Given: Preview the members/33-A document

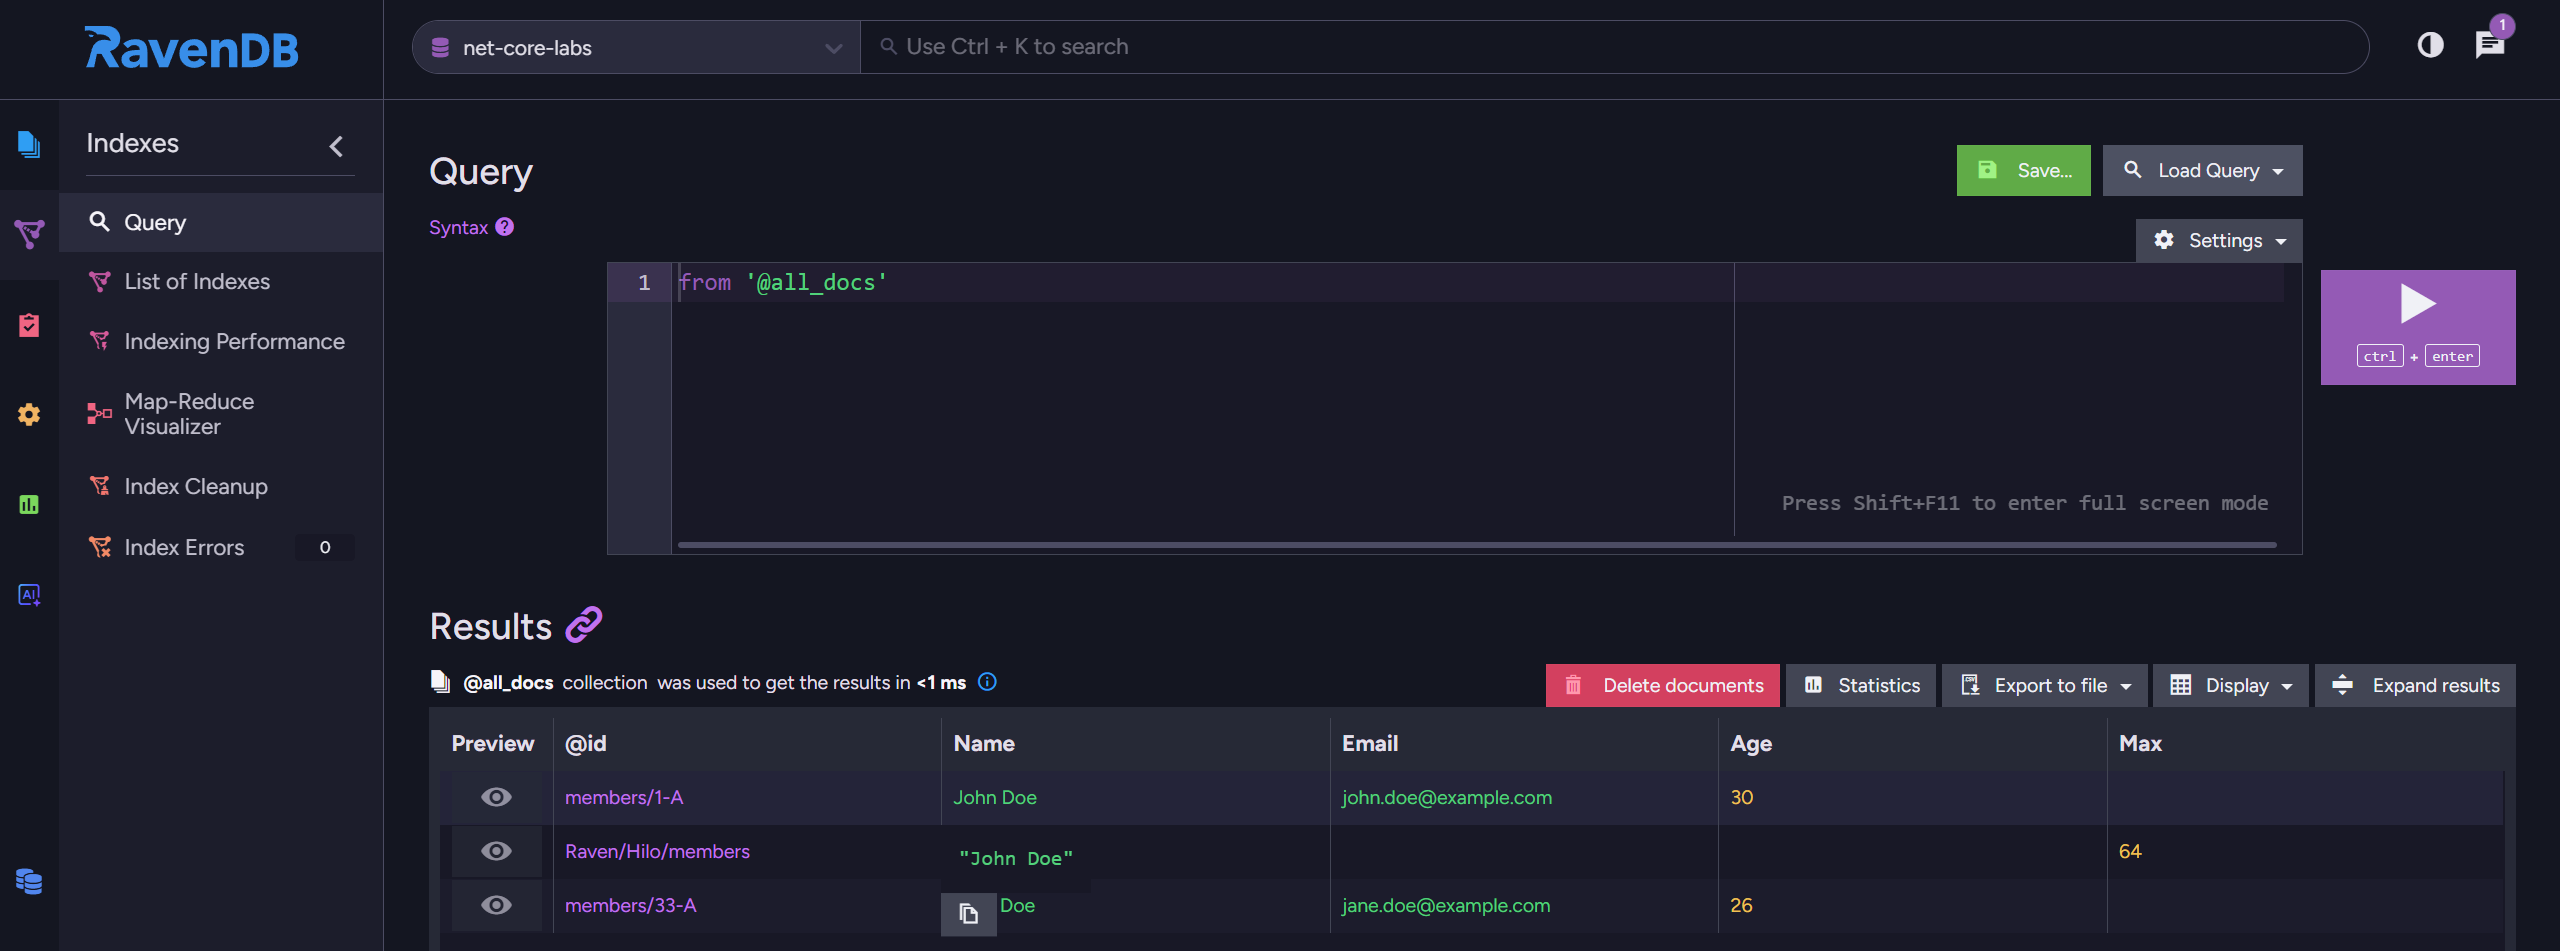Looking at the screenshot, I should coord(496,905).
